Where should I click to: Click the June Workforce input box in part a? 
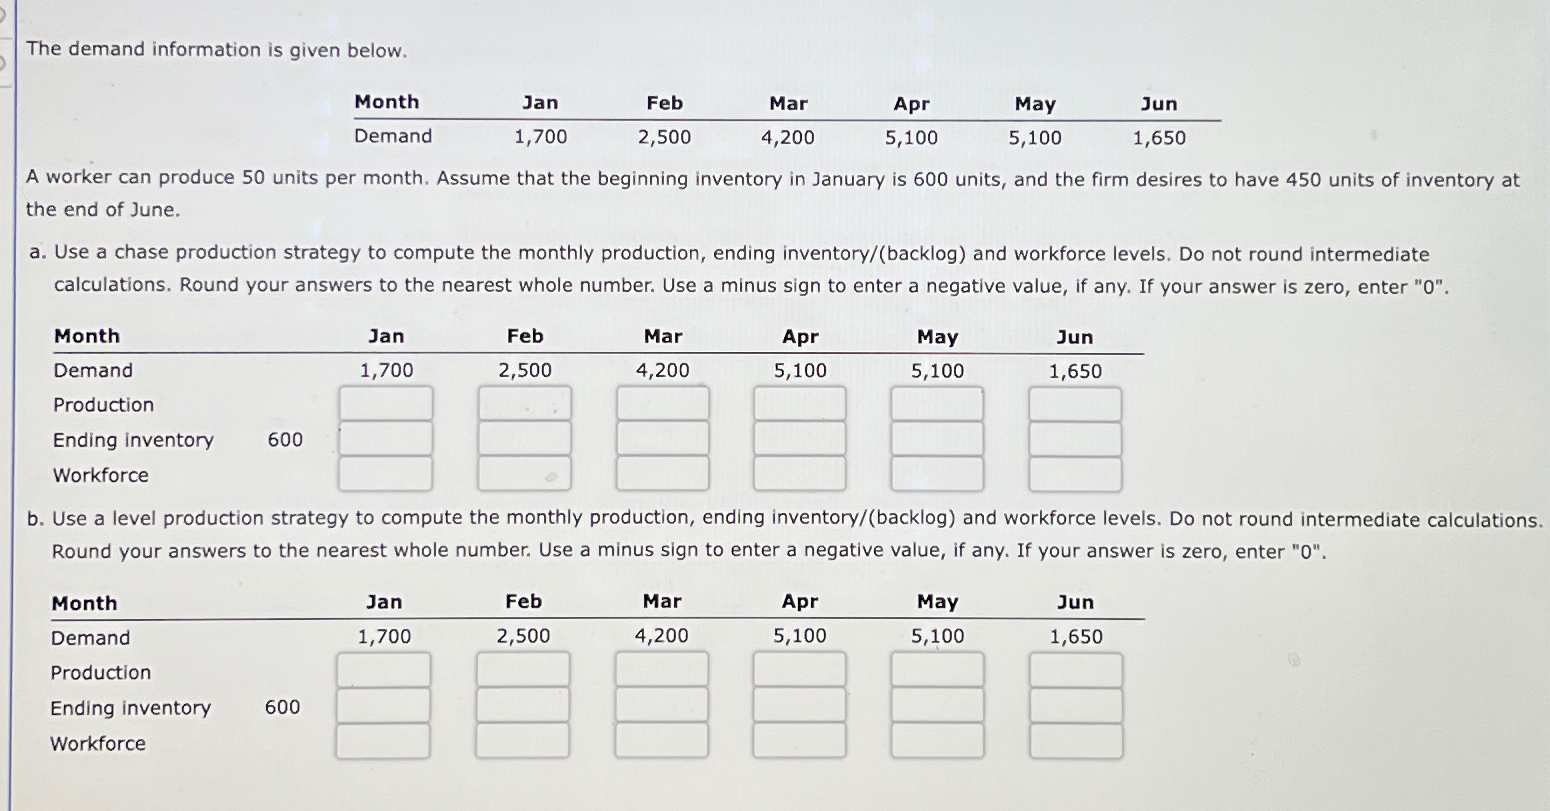1075,474
